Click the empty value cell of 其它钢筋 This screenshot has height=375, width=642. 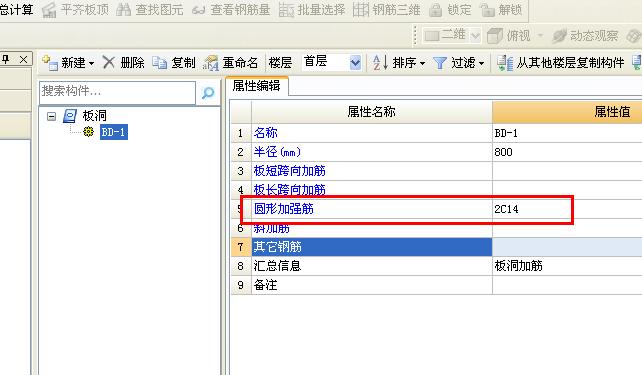pyautogui.click(x=567, y=247)
